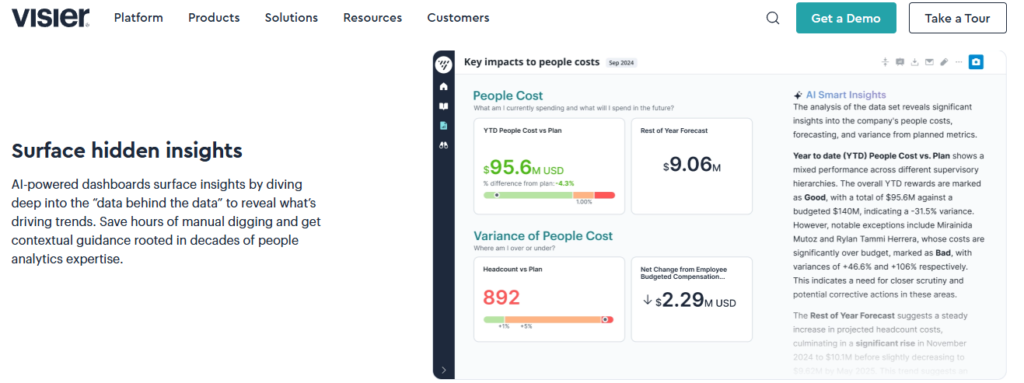
Task: Open the site search magnifier icon
Action: pyautogui.click(x=773, y=18)
